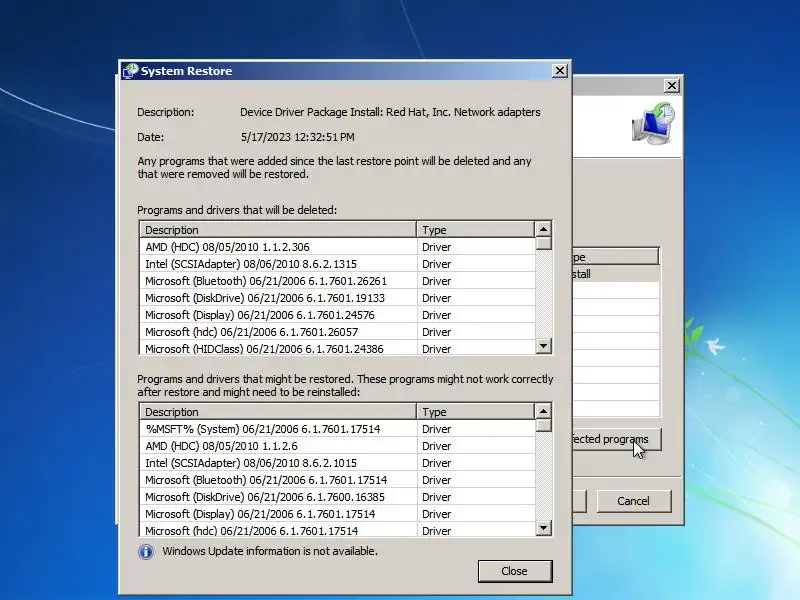Sort deleted list by Type header

pyautogui.click(x=476, y=230)
